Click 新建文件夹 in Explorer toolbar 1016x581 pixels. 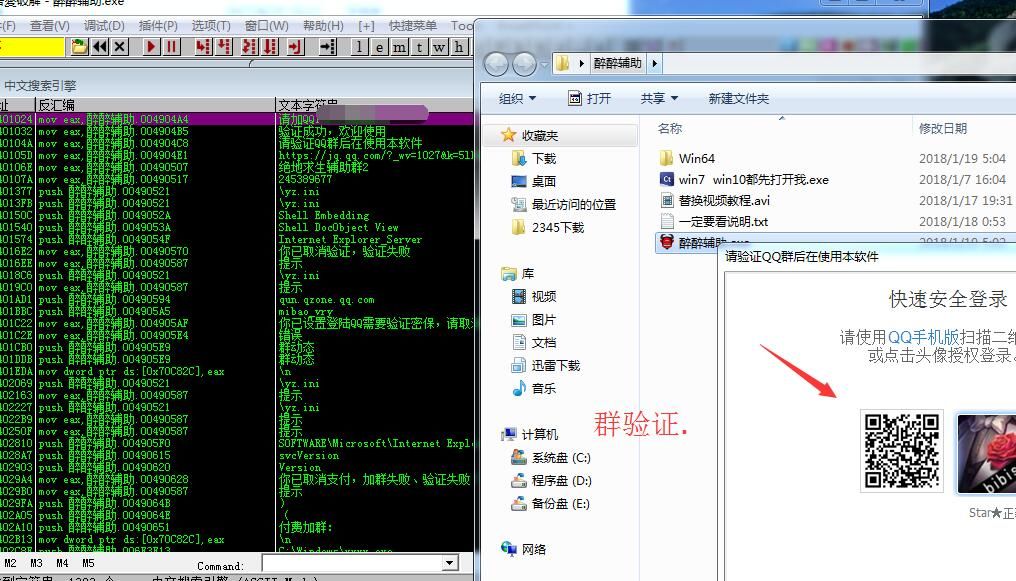tap(739, 98)
